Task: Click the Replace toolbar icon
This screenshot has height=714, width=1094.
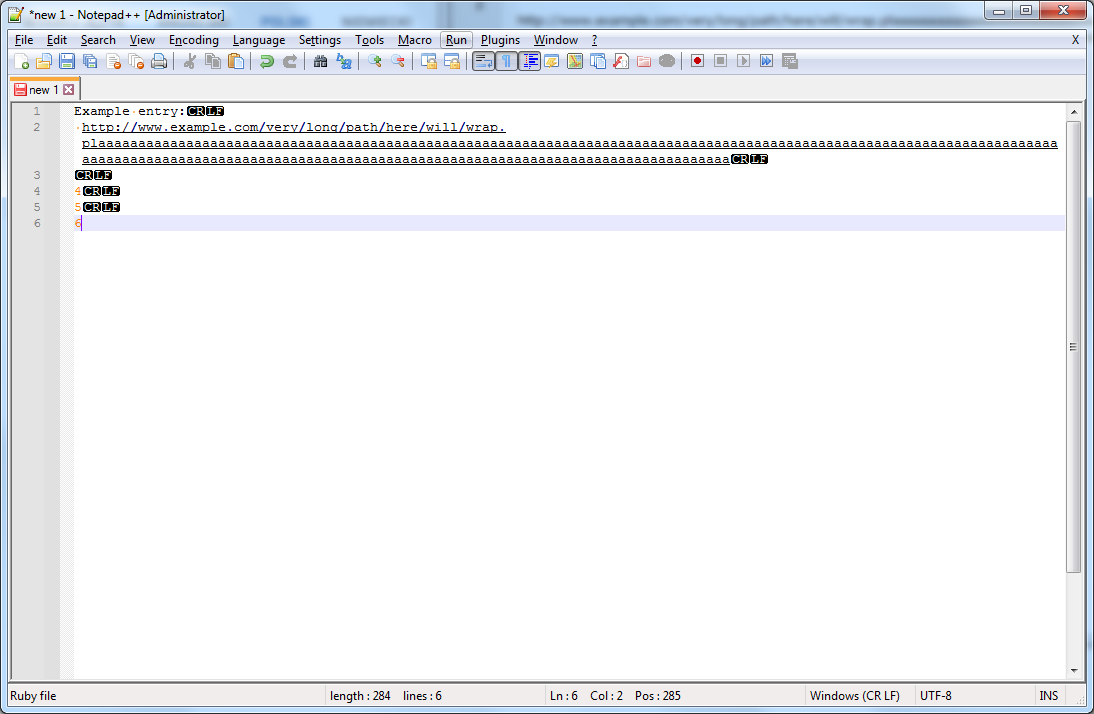Action: [344, 61]
